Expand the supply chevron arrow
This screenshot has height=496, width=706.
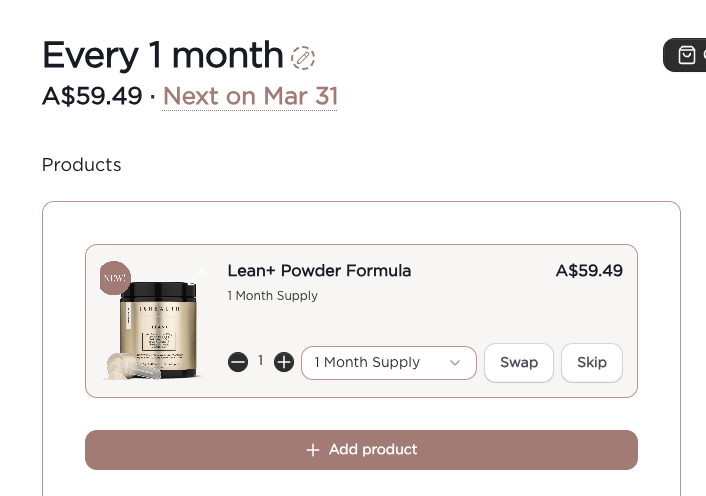[455, 362]
